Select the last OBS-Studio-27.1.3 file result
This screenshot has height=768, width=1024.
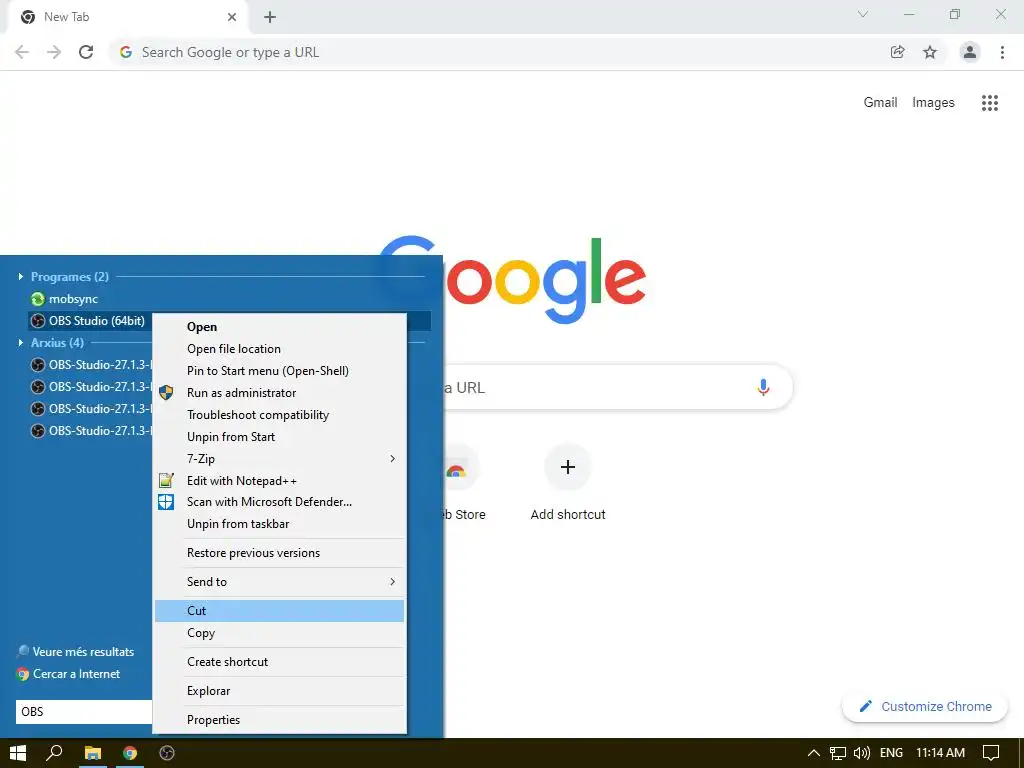click(x=90, y=430)
